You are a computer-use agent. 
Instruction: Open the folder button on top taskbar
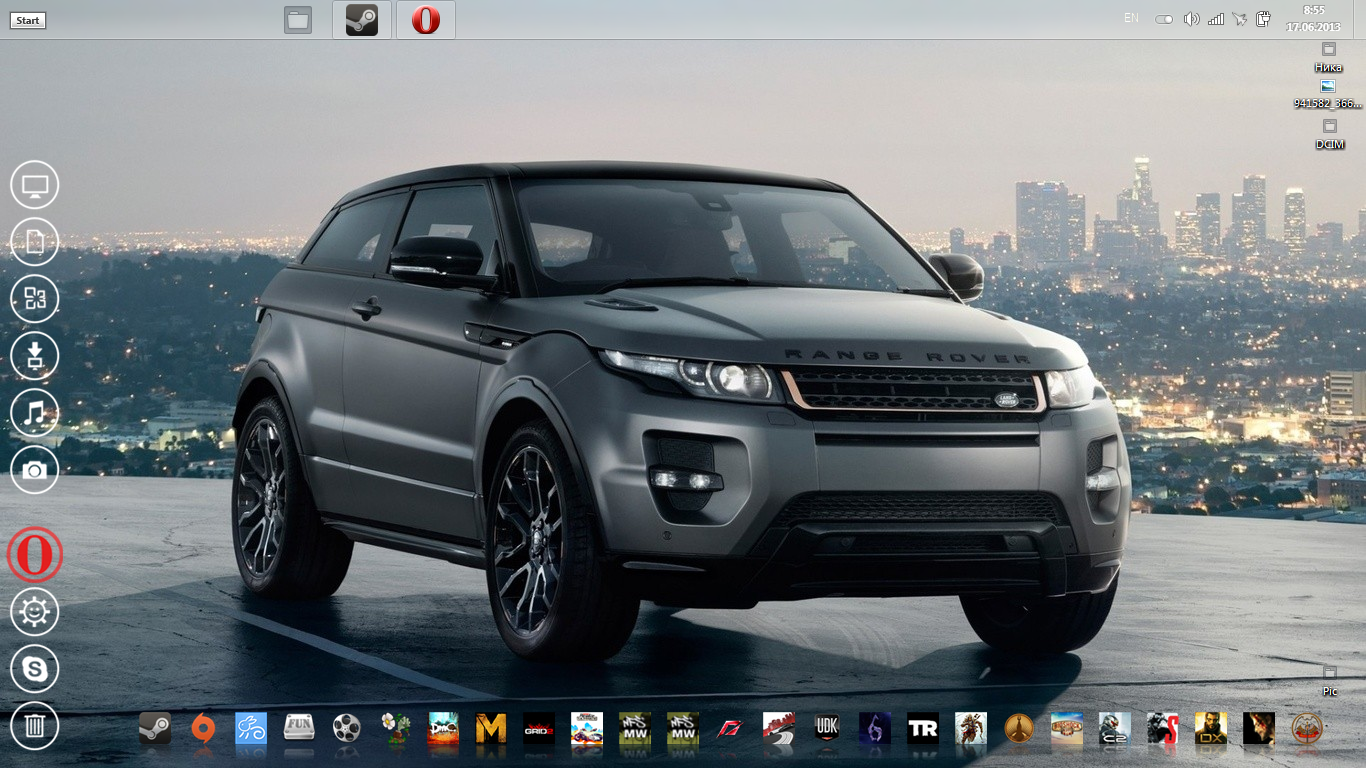(298, 19)
